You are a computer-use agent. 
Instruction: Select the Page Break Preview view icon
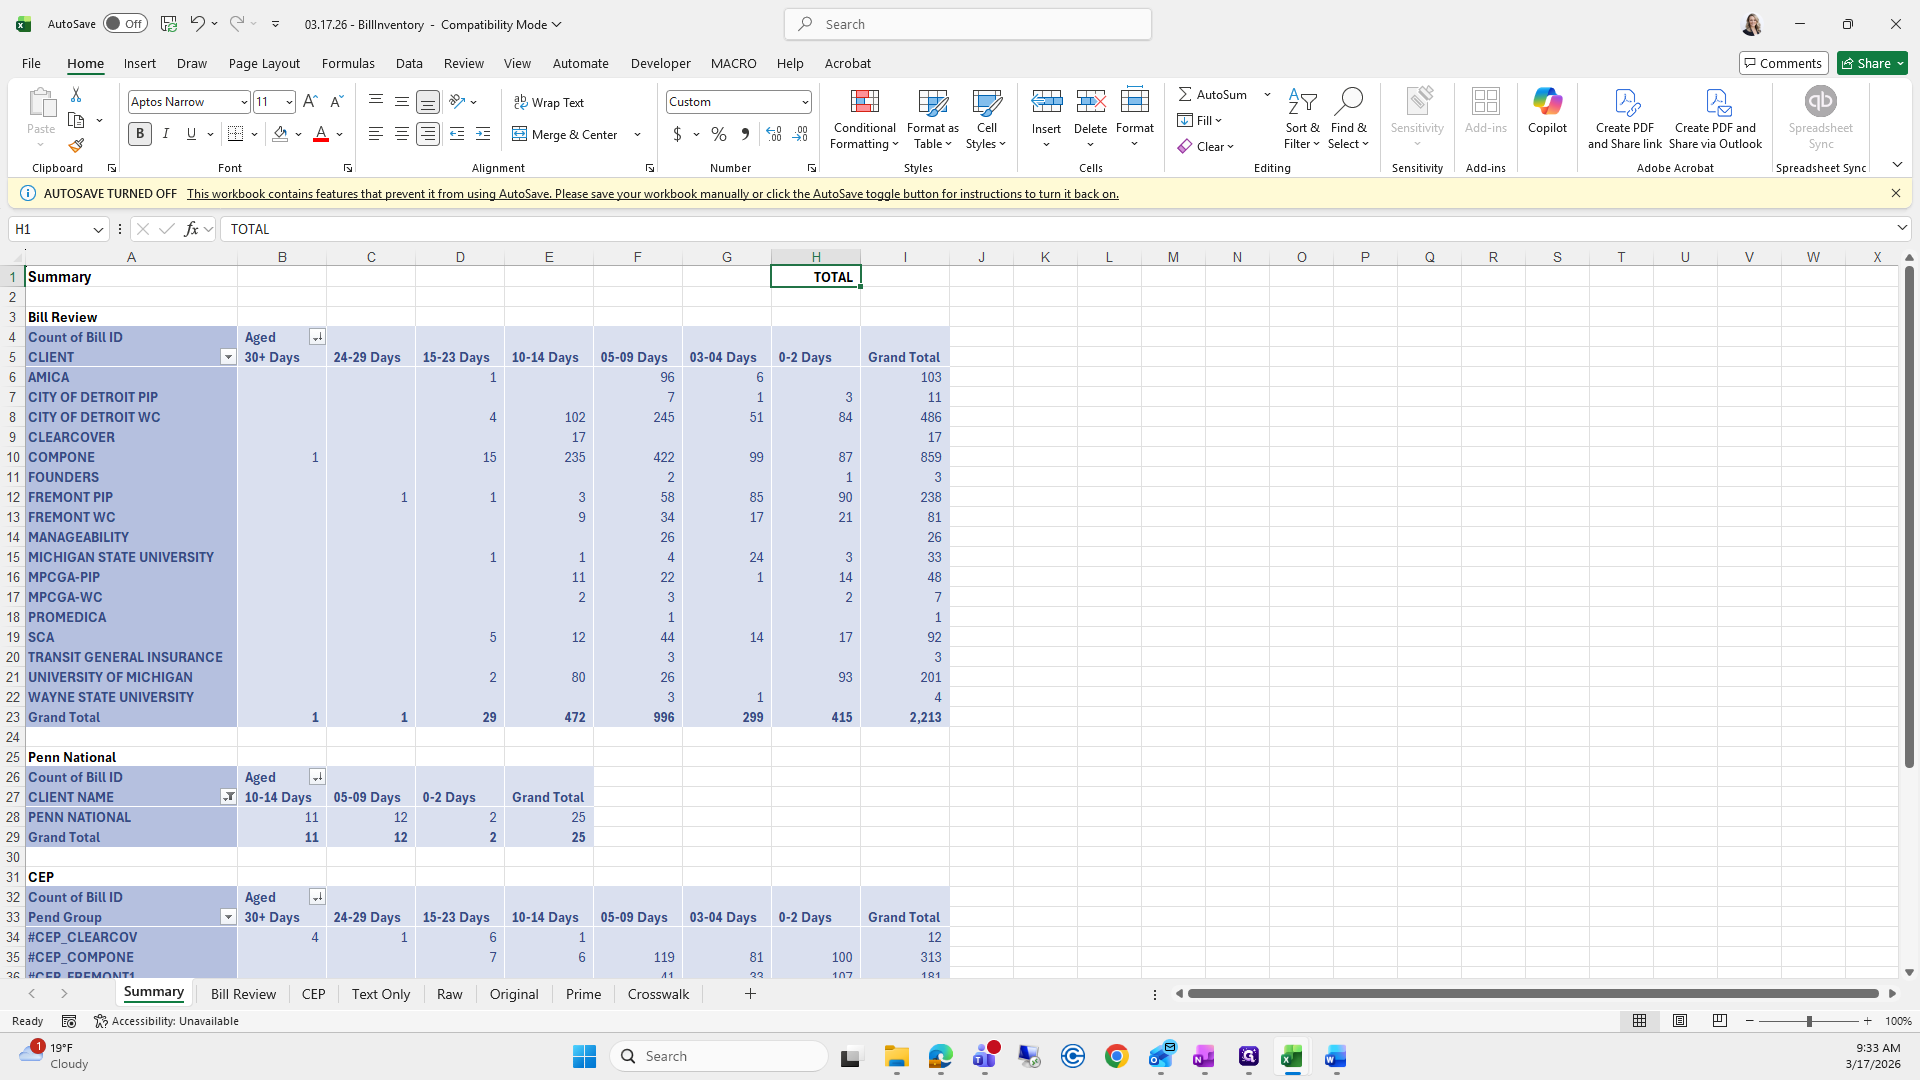(1719, 1021)
